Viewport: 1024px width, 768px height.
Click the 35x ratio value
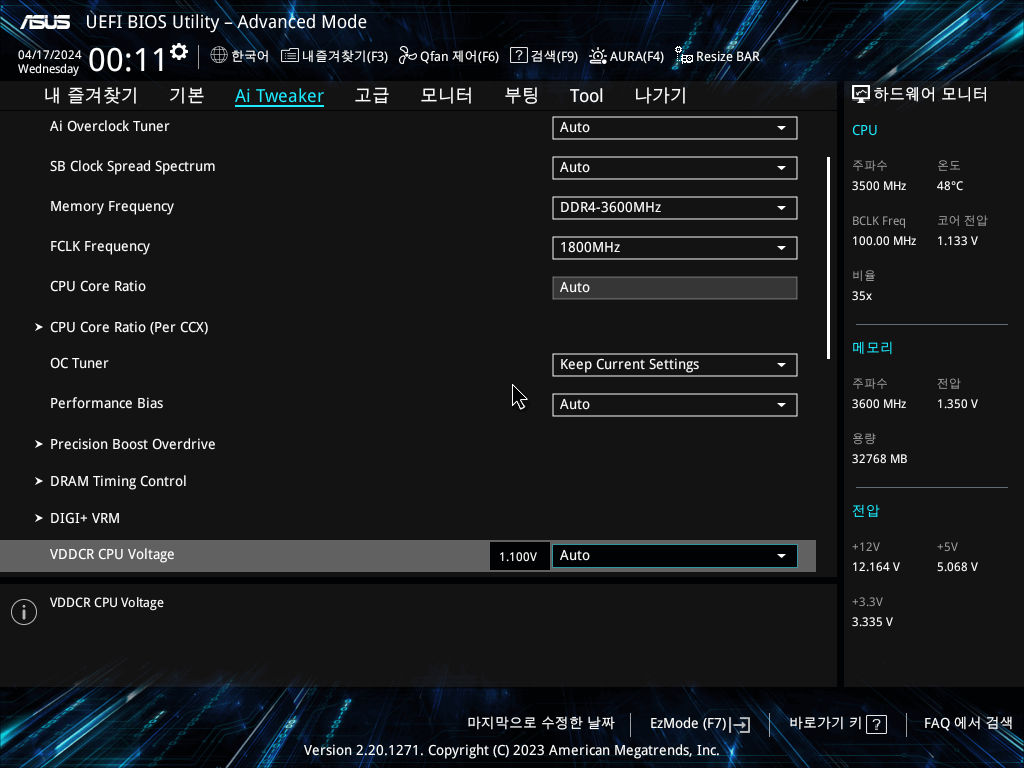click(862, 296)
